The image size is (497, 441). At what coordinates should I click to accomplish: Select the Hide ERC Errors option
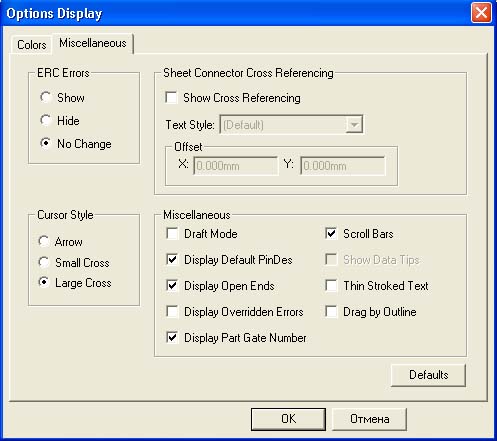[x=46, y=120]
